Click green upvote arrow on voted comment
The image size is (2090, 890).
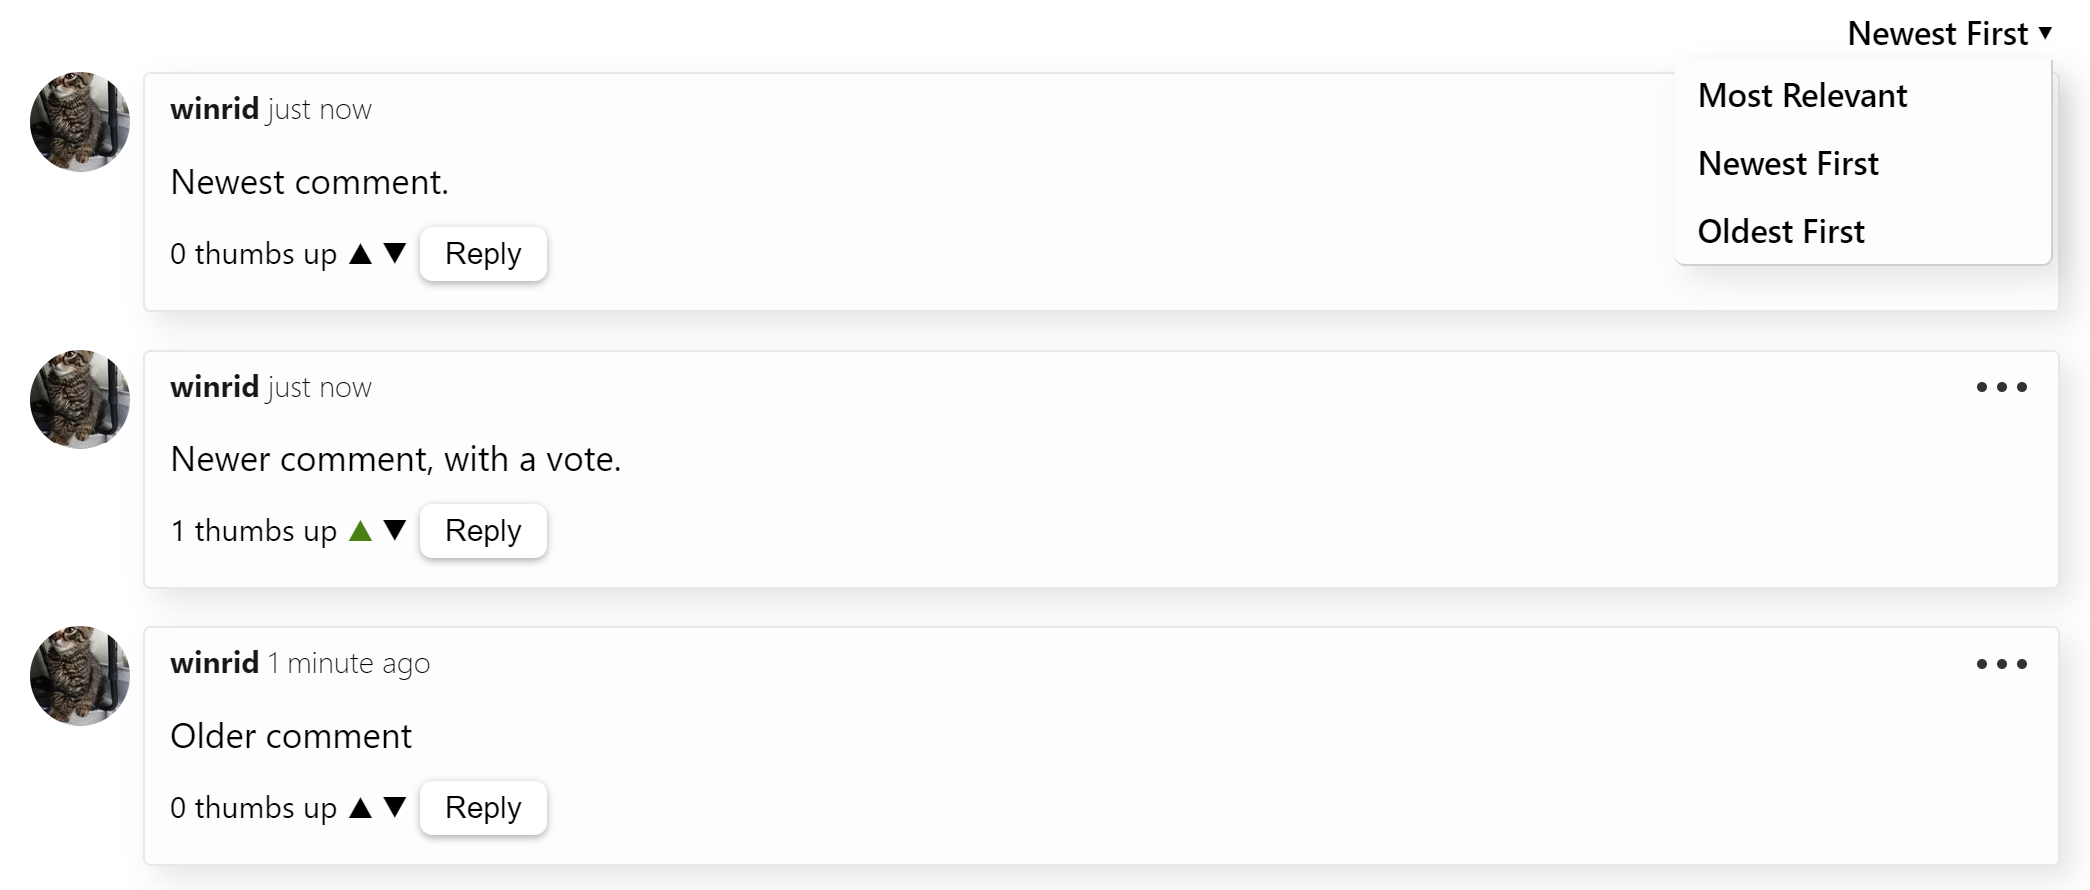(361, 531)
